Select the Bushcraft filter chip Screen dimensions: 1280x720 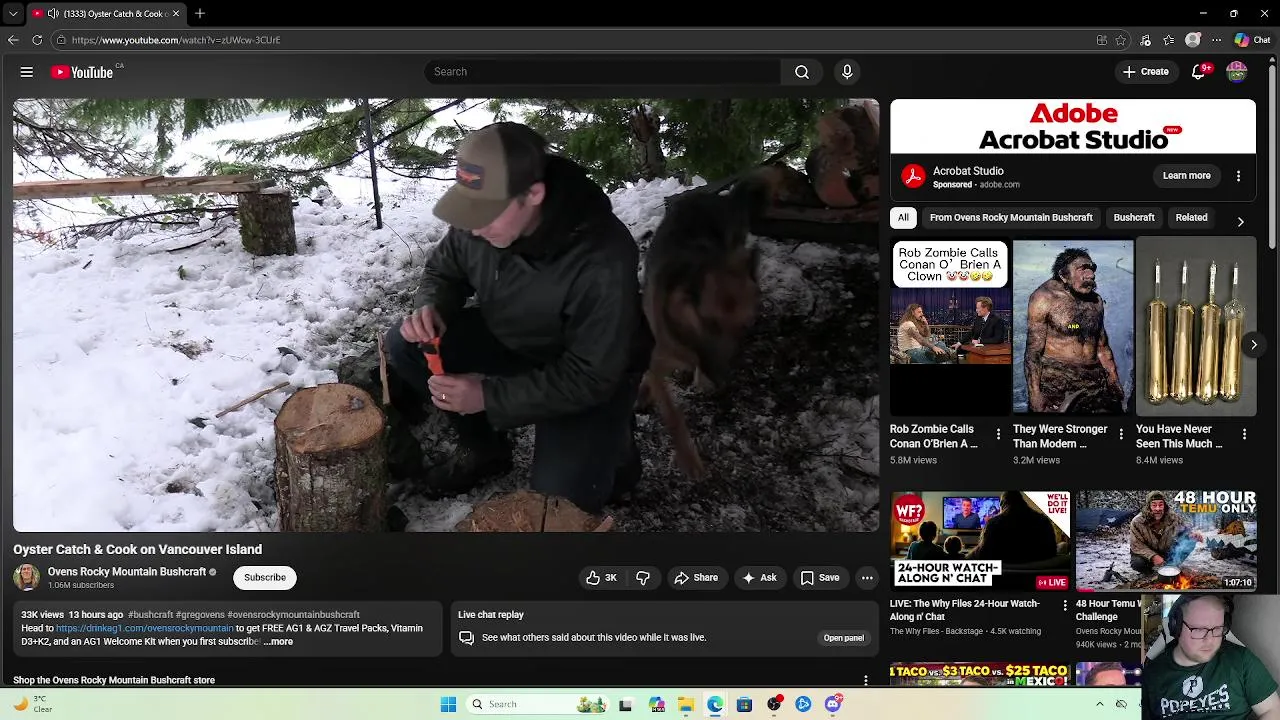pyautogui.click(x=1134, y=217)
